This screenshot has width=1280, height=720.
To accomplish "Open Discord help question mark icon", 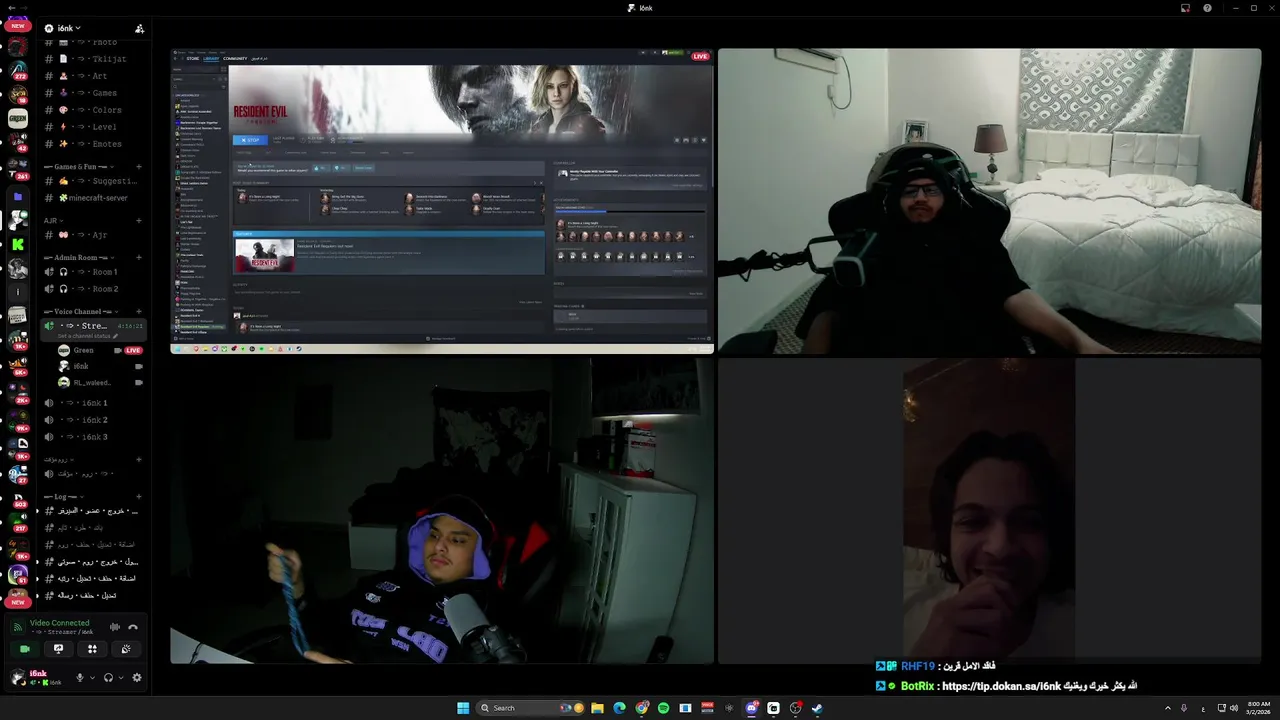I will [1207, 8].
